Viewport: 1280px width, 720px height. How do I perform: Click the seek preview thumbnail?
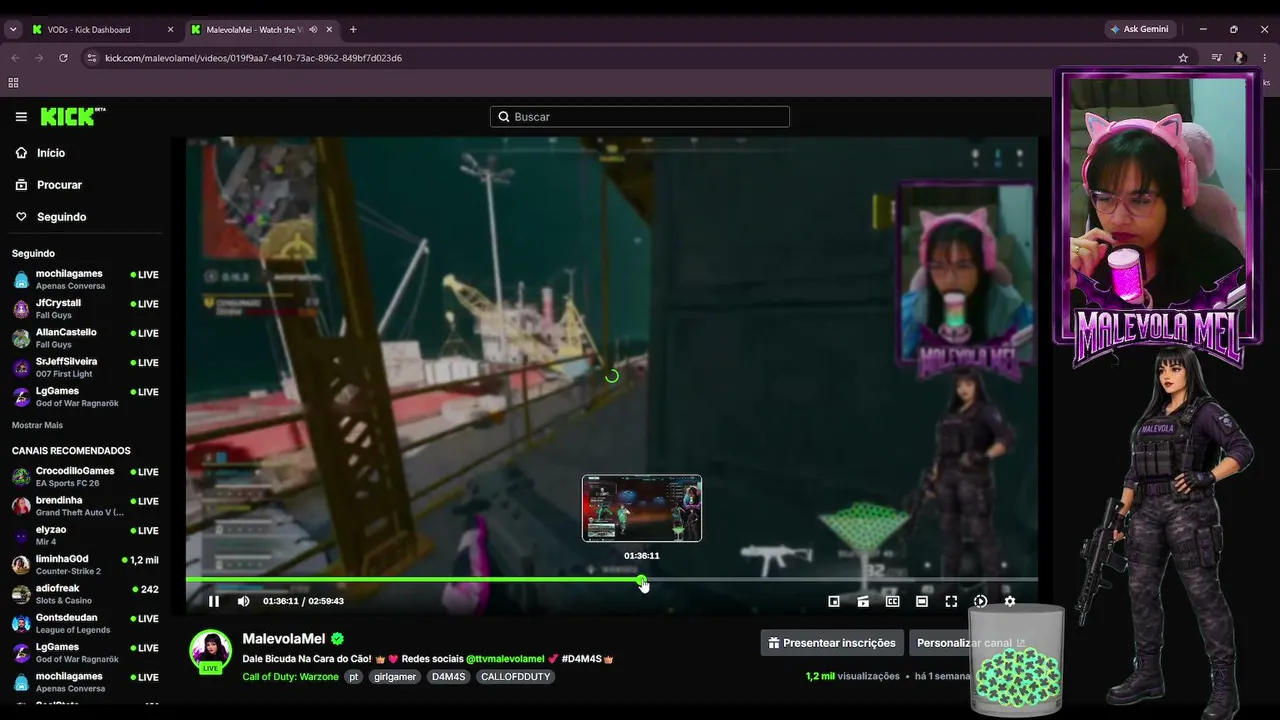642,508
